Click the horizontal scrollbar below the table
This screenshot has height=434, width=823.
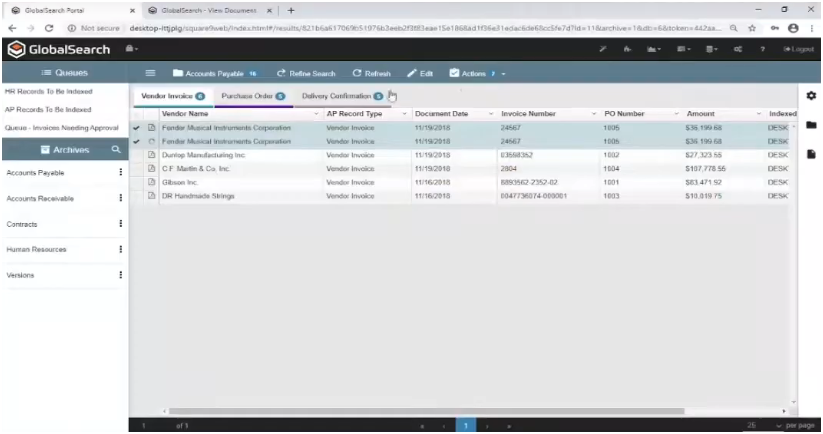427,411
